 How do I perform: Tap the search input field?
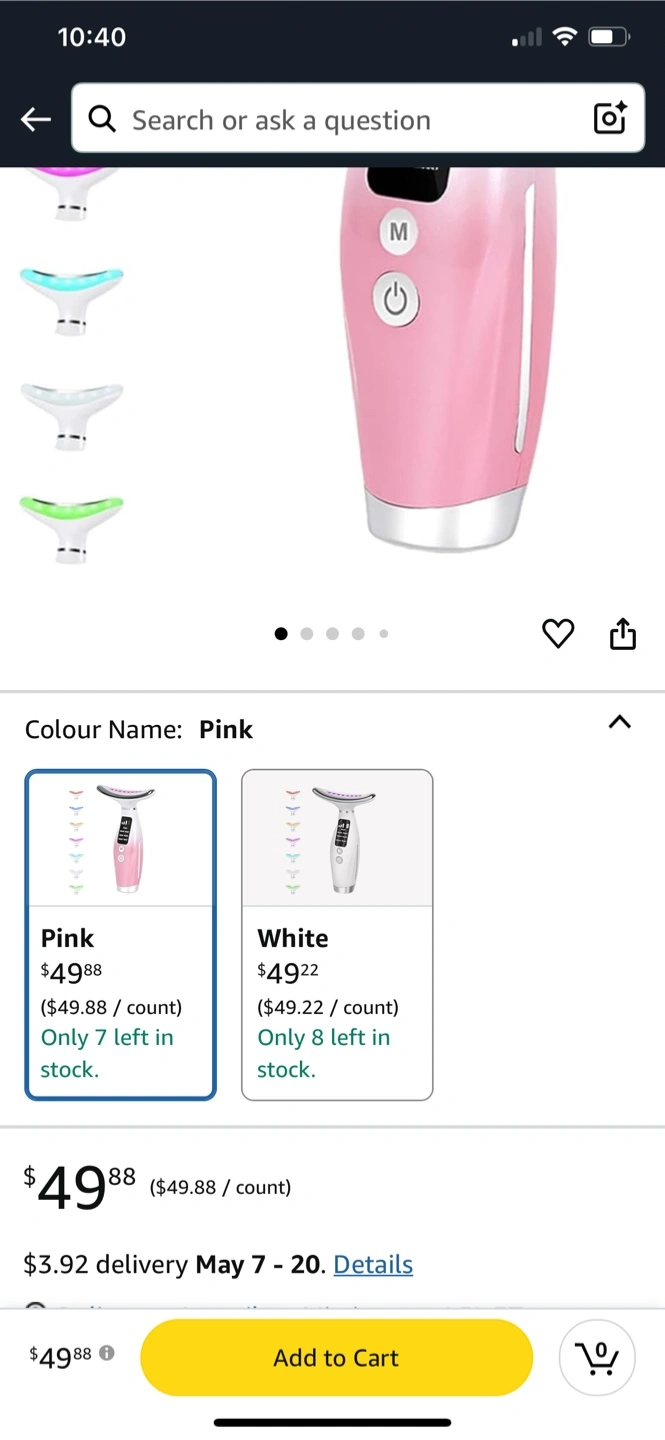click(x=350, y=120)
